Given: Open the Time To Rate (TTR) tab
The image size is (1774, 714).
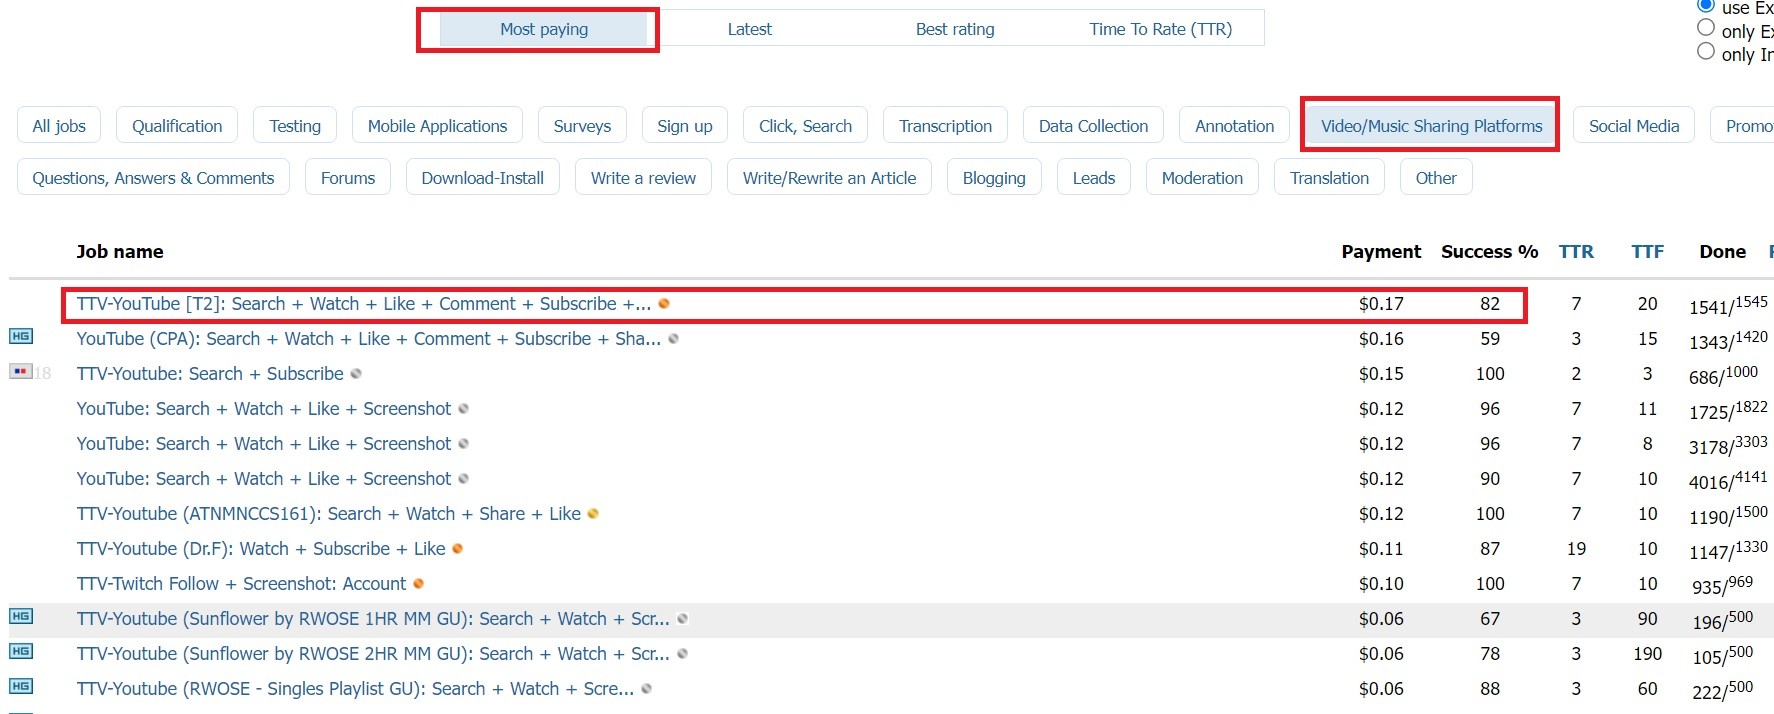Looking at the screenshot, I should (1160, 29).
